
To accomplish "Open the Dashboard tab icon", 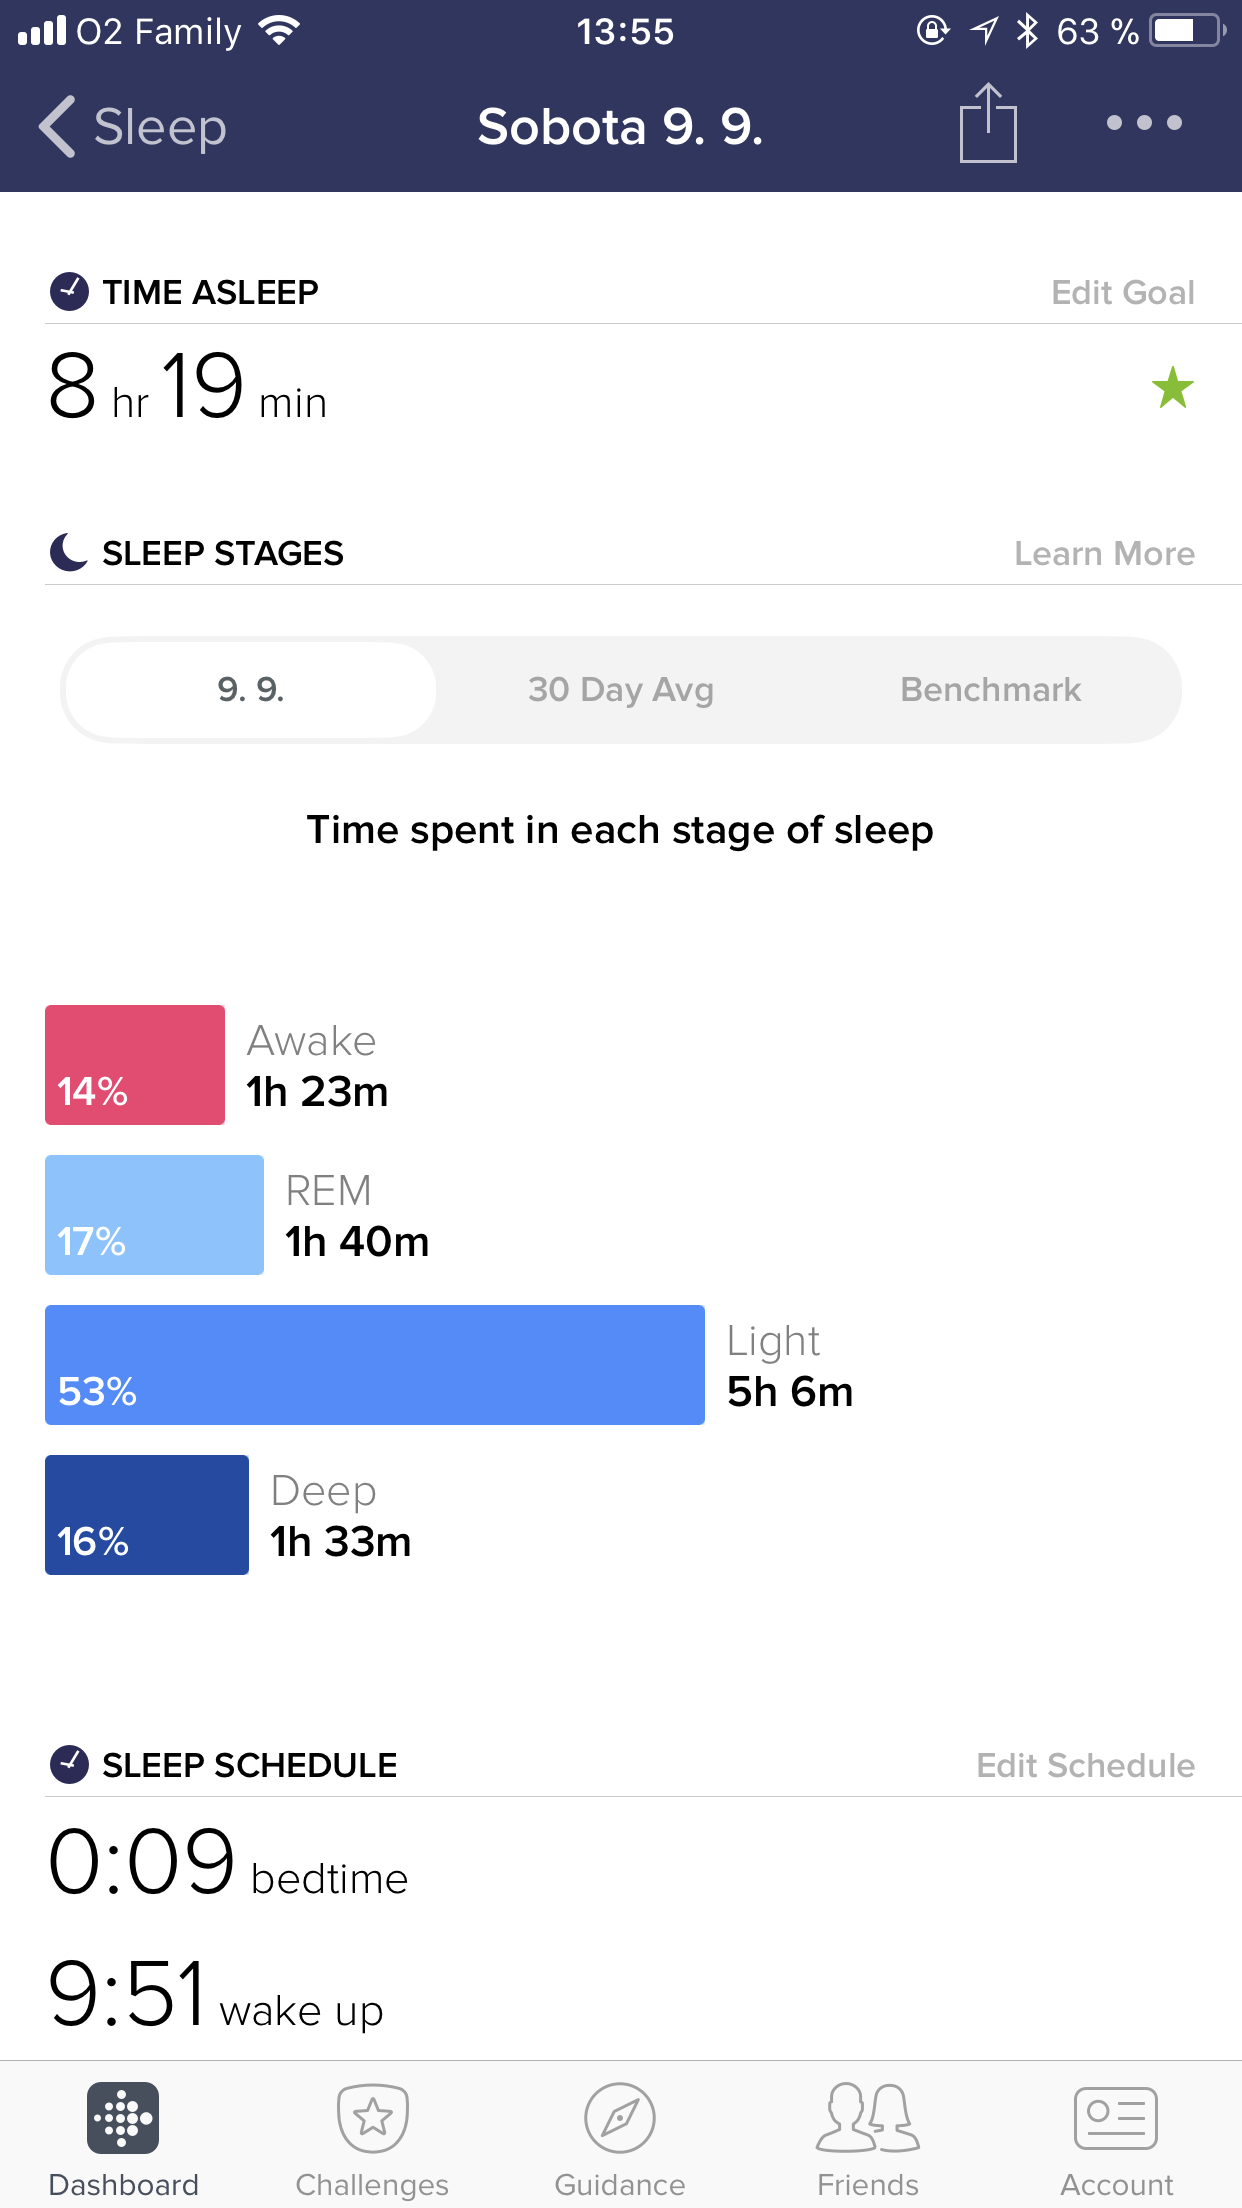I will click(123, 2117).
